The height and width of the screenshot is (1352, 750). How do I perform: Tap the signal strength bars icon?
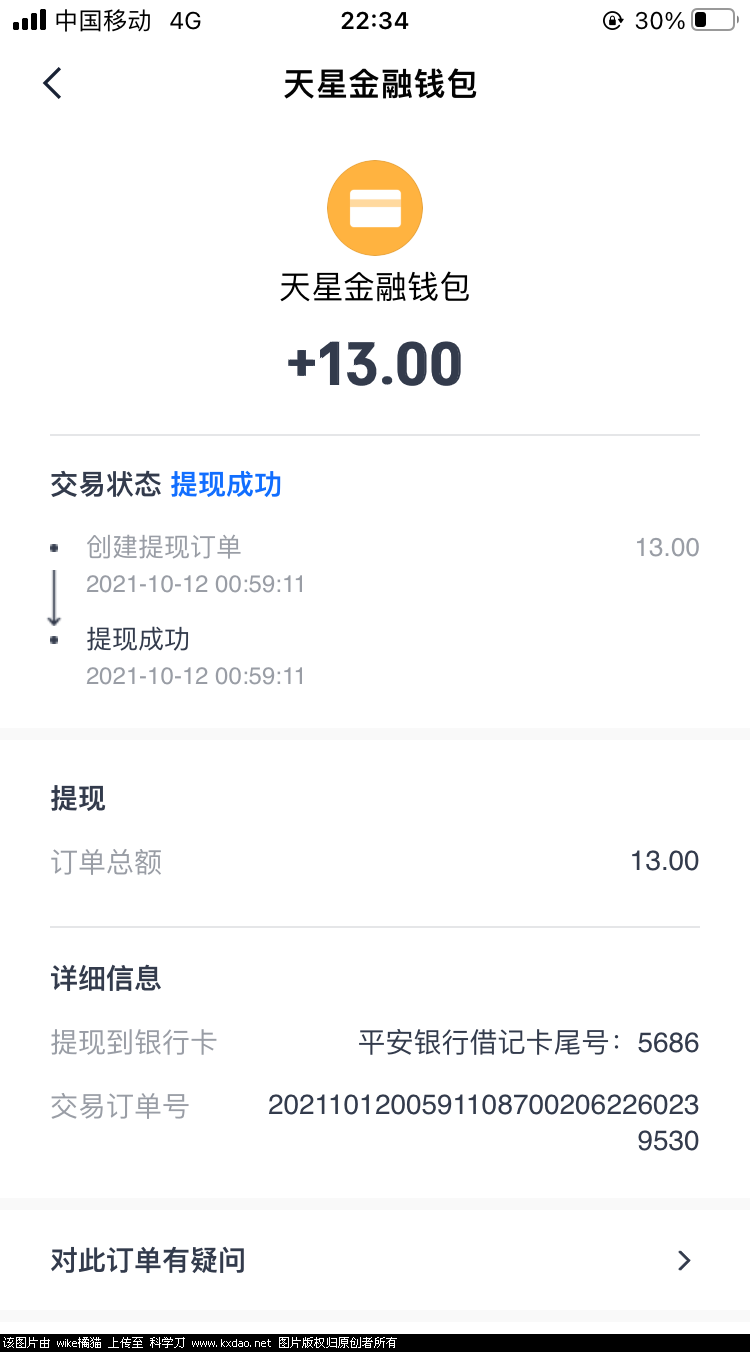point(29,20)
